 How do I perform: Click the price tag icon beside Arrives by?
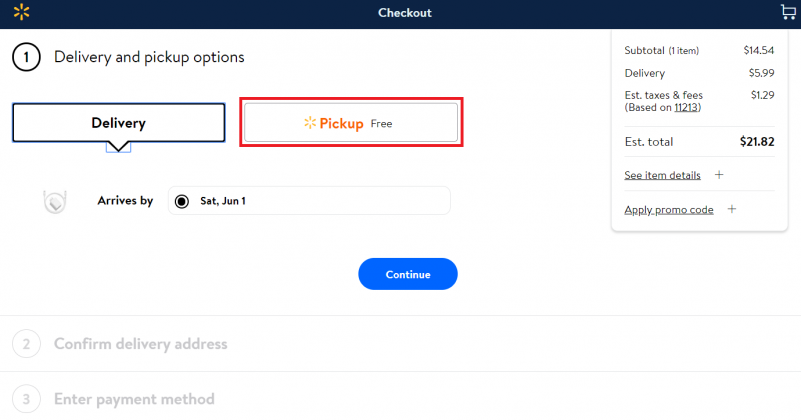pyautogui.click(x=55, y=201)
